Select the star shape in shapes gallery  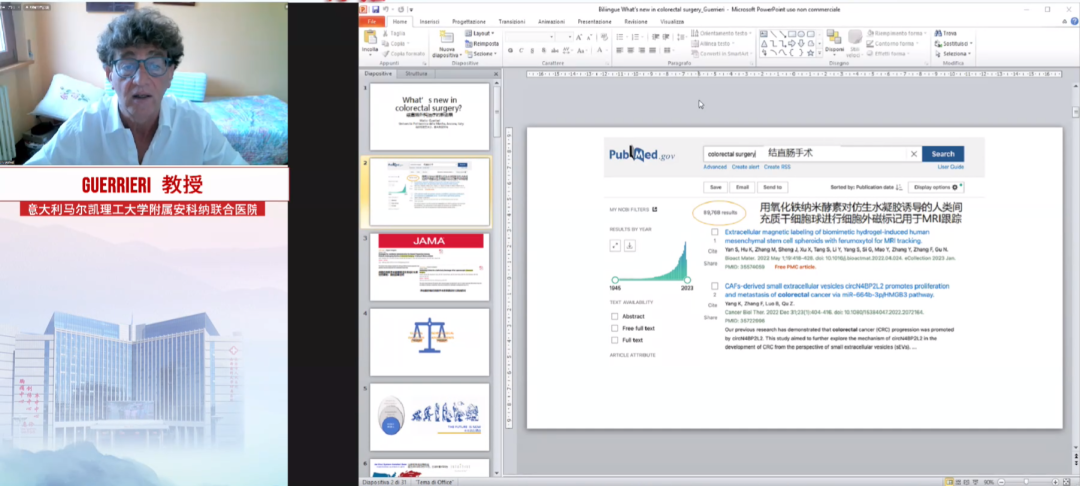point(811,53)
